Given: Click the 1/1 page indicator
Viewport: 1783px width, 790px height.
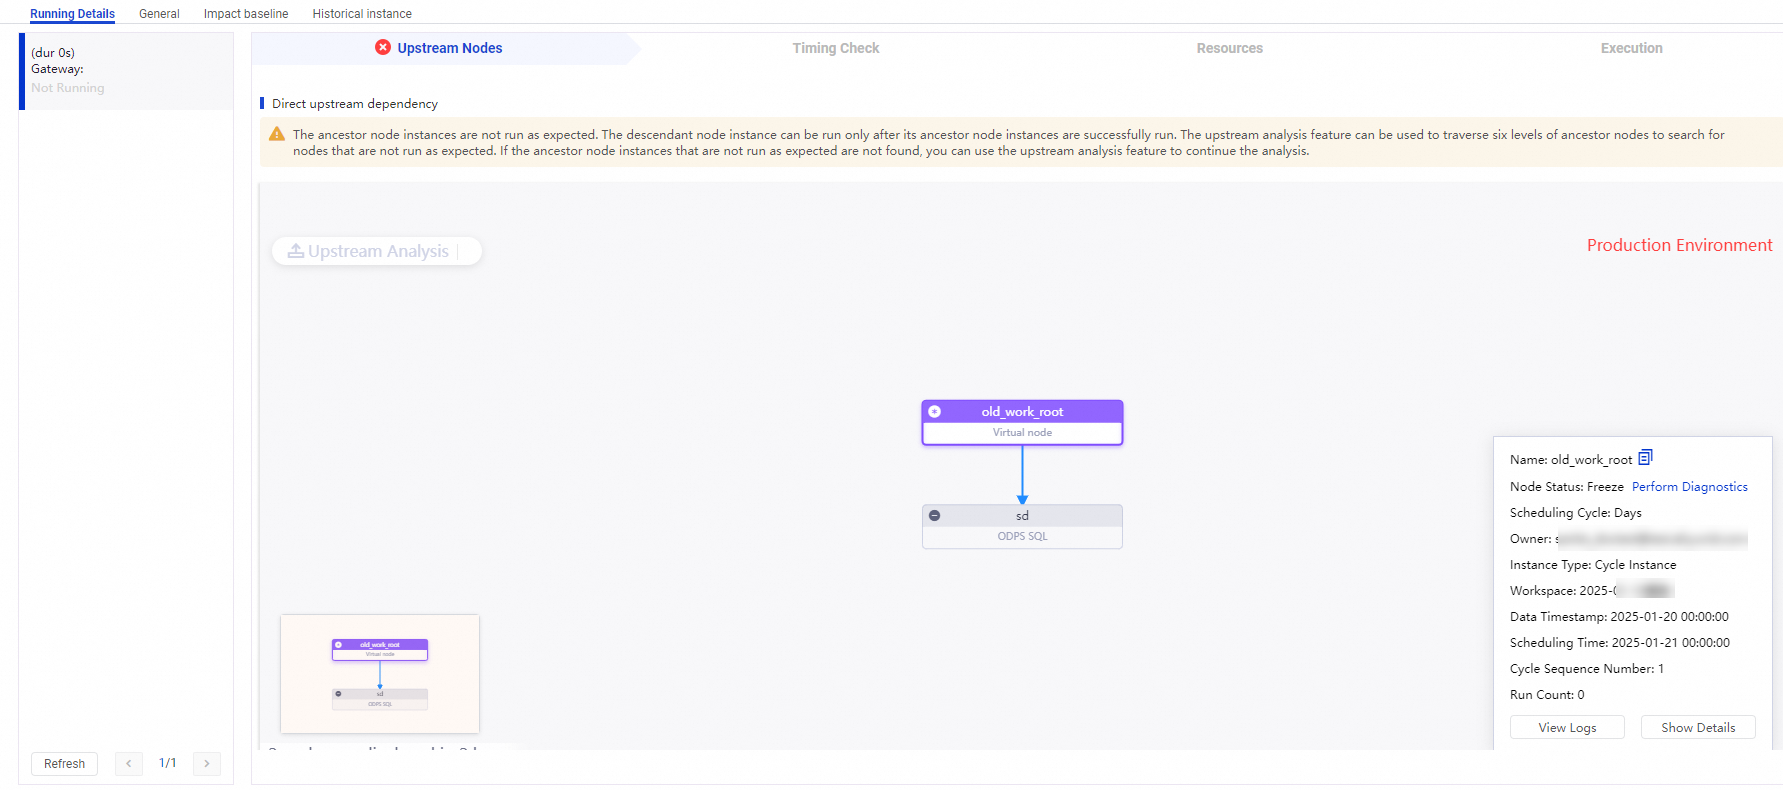Looking at the screenshot, I should 168,763.
